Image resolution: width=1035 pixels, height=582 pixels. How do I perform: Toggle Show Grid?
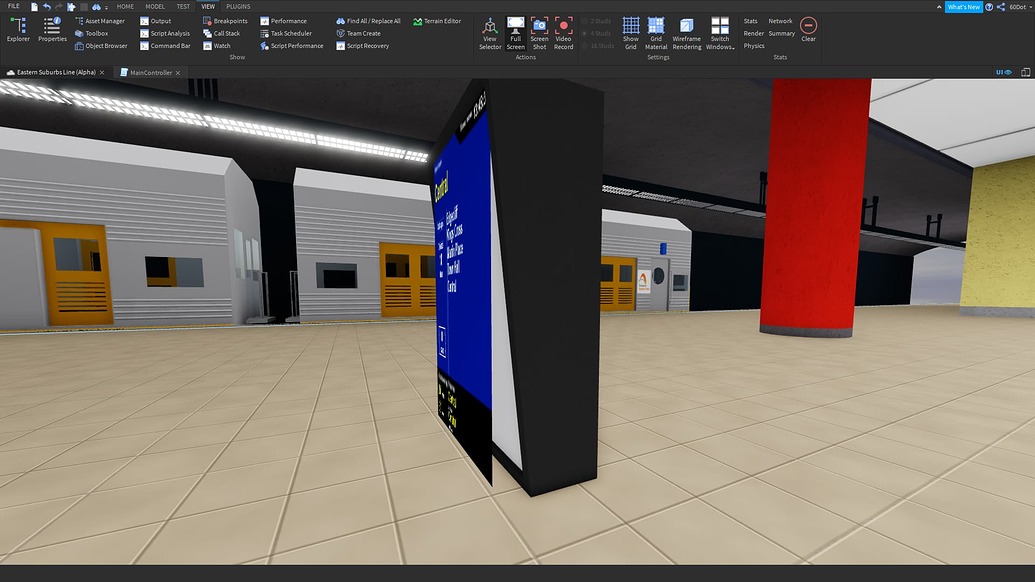(630, 30)
